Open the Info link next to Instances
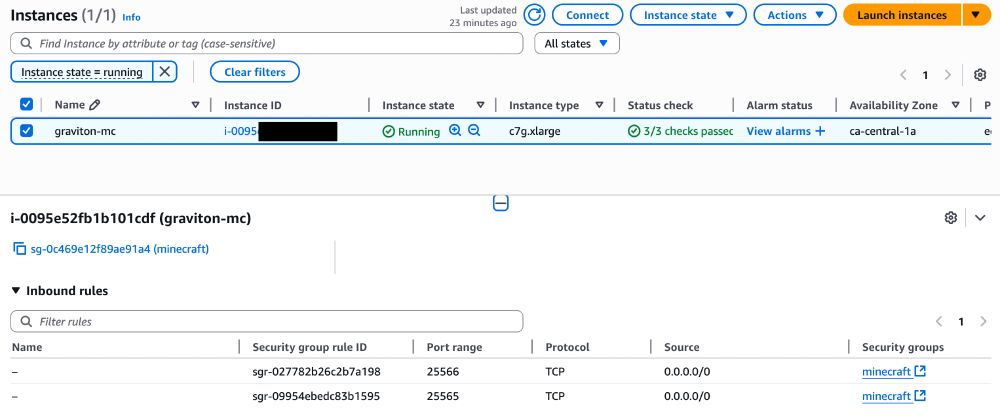 (x=131, y=17)
